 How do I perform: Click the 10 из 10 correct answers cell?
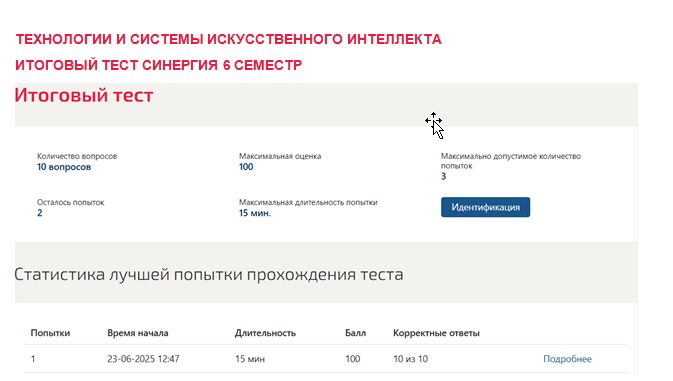click(x=410, y=359)
